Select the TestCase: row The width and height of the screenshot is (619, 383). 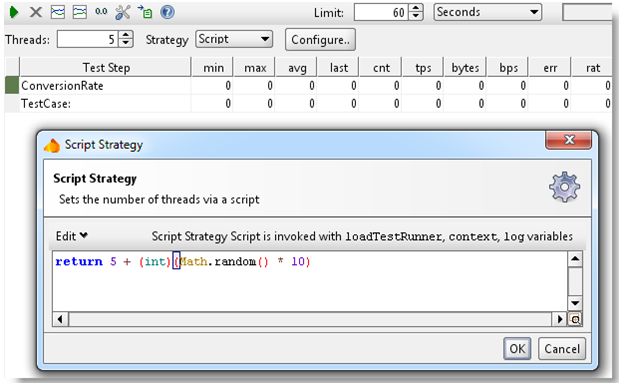pos(308,103)
